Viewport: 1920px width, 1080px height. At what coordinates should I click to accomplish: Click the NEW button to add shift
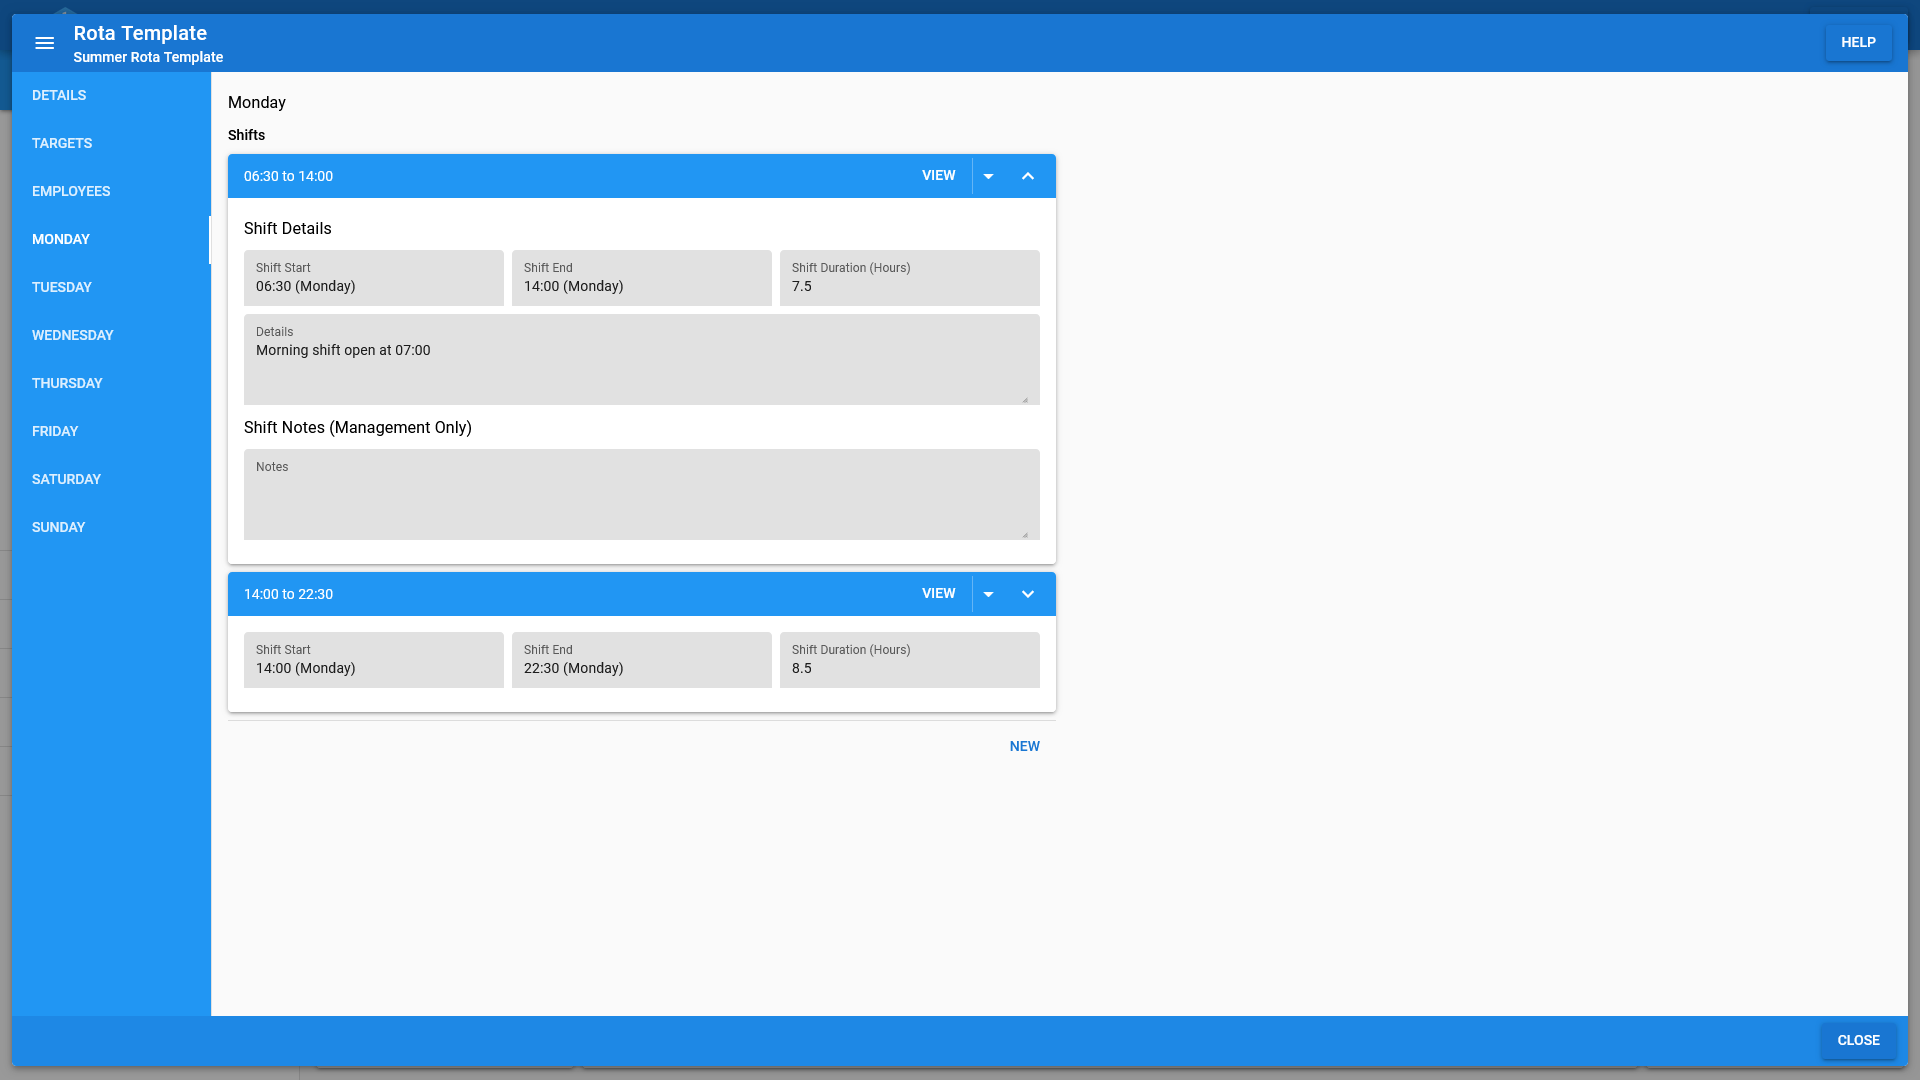coord(1025,746)
